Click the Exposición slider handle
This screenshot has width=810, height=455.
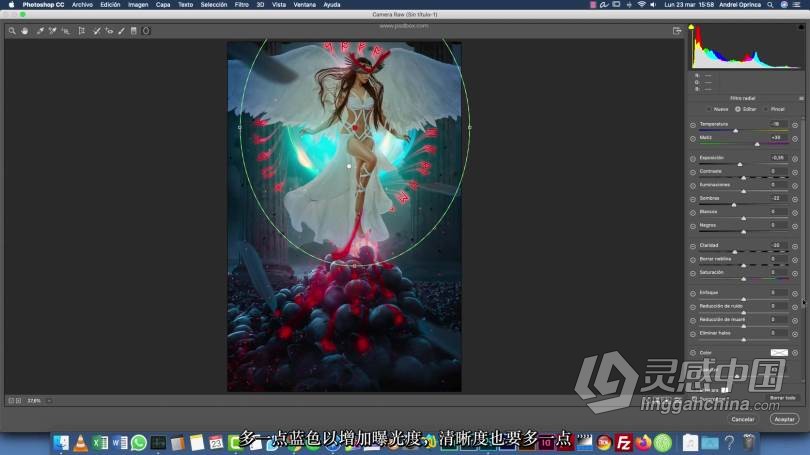(x=740, y=164)
